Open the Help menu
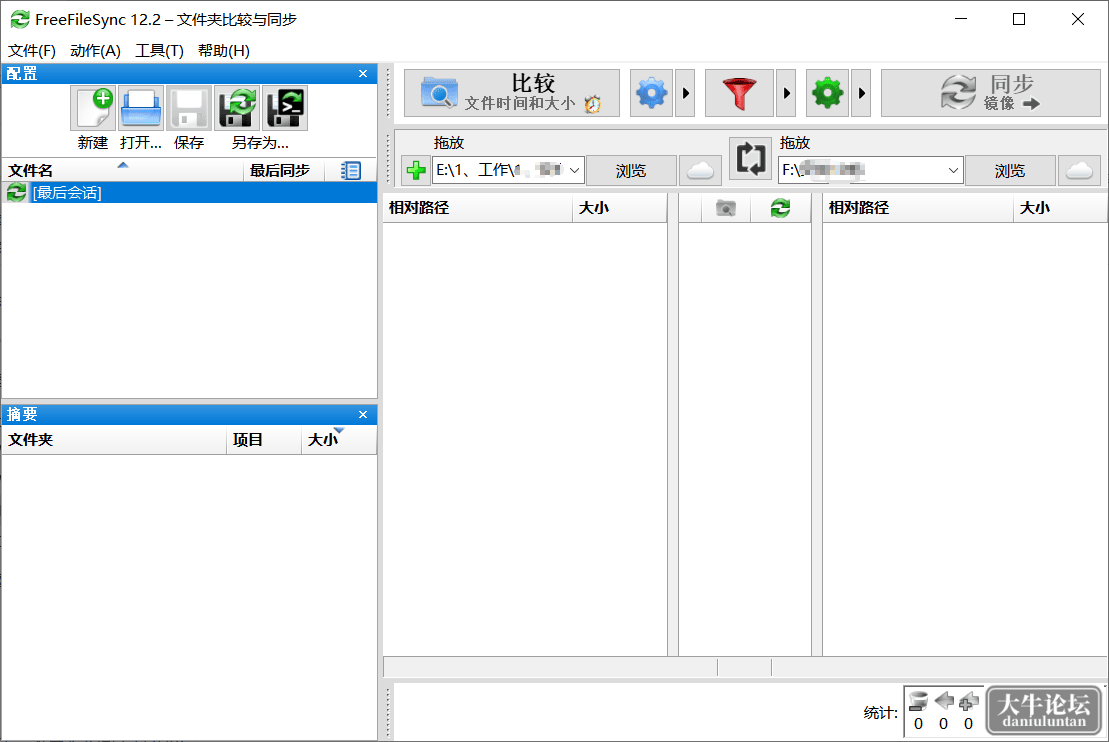Viewport: 1109px width, 742px height. 223,51
